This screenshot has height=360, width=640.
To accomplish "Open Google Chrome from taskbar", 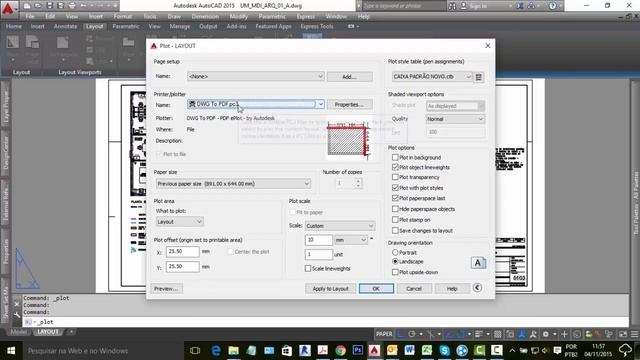I will tap(340, 351).
